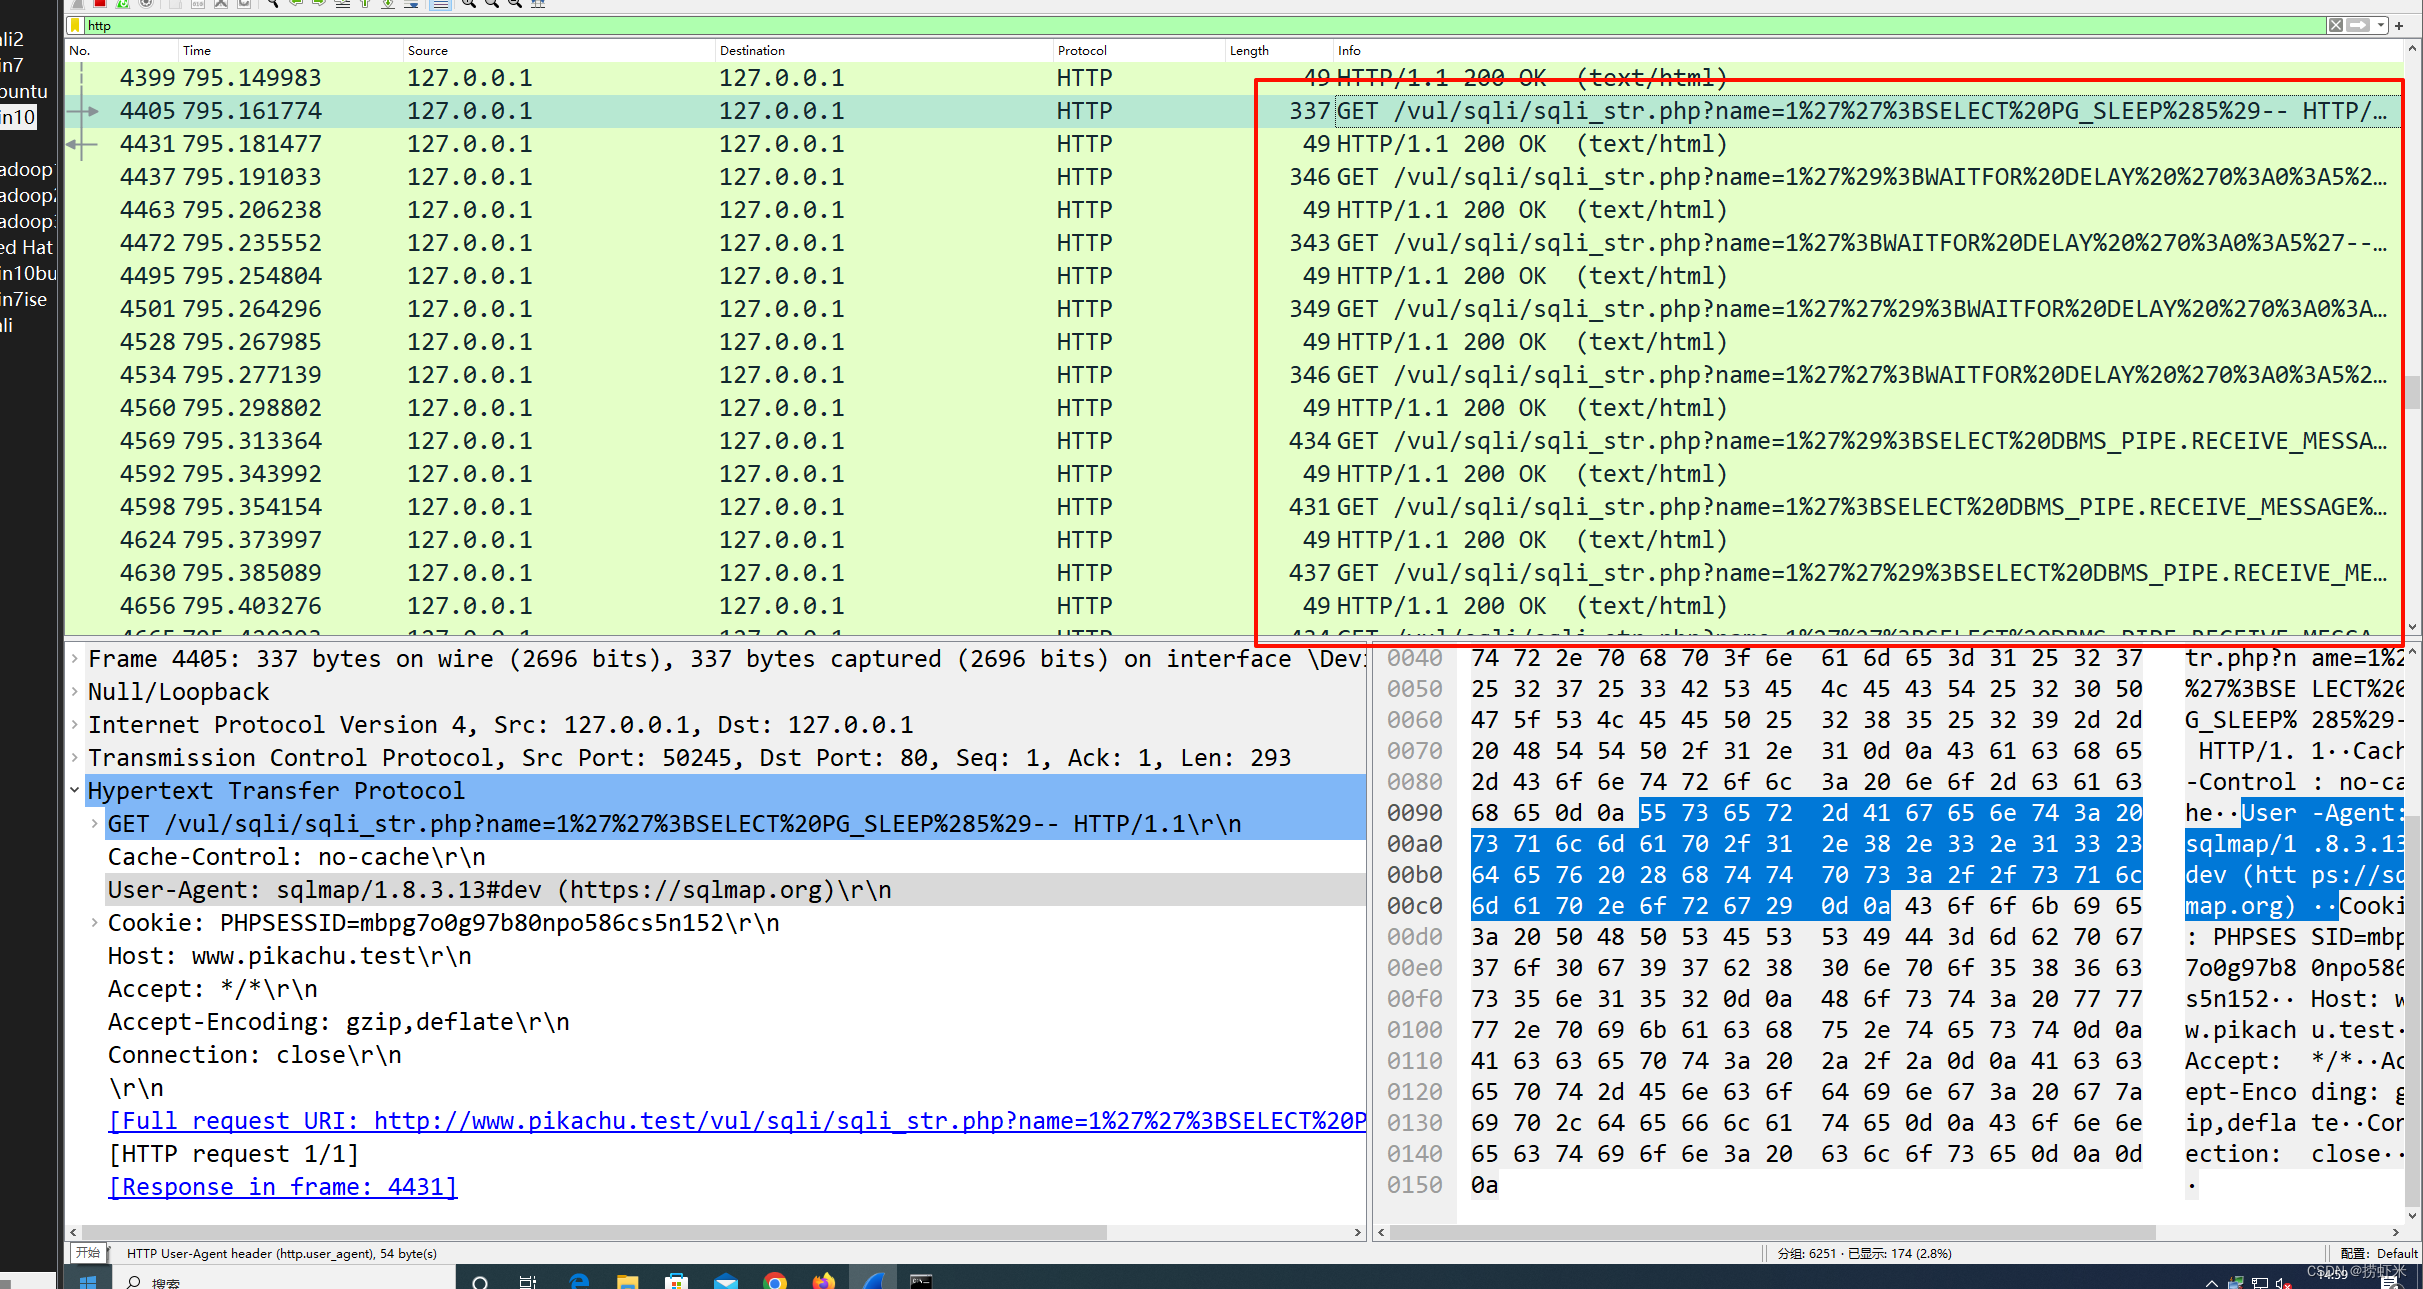Screen dimensions: 2423x1289
Task: Click the muted volume tray icon
Action: 2284,1282
